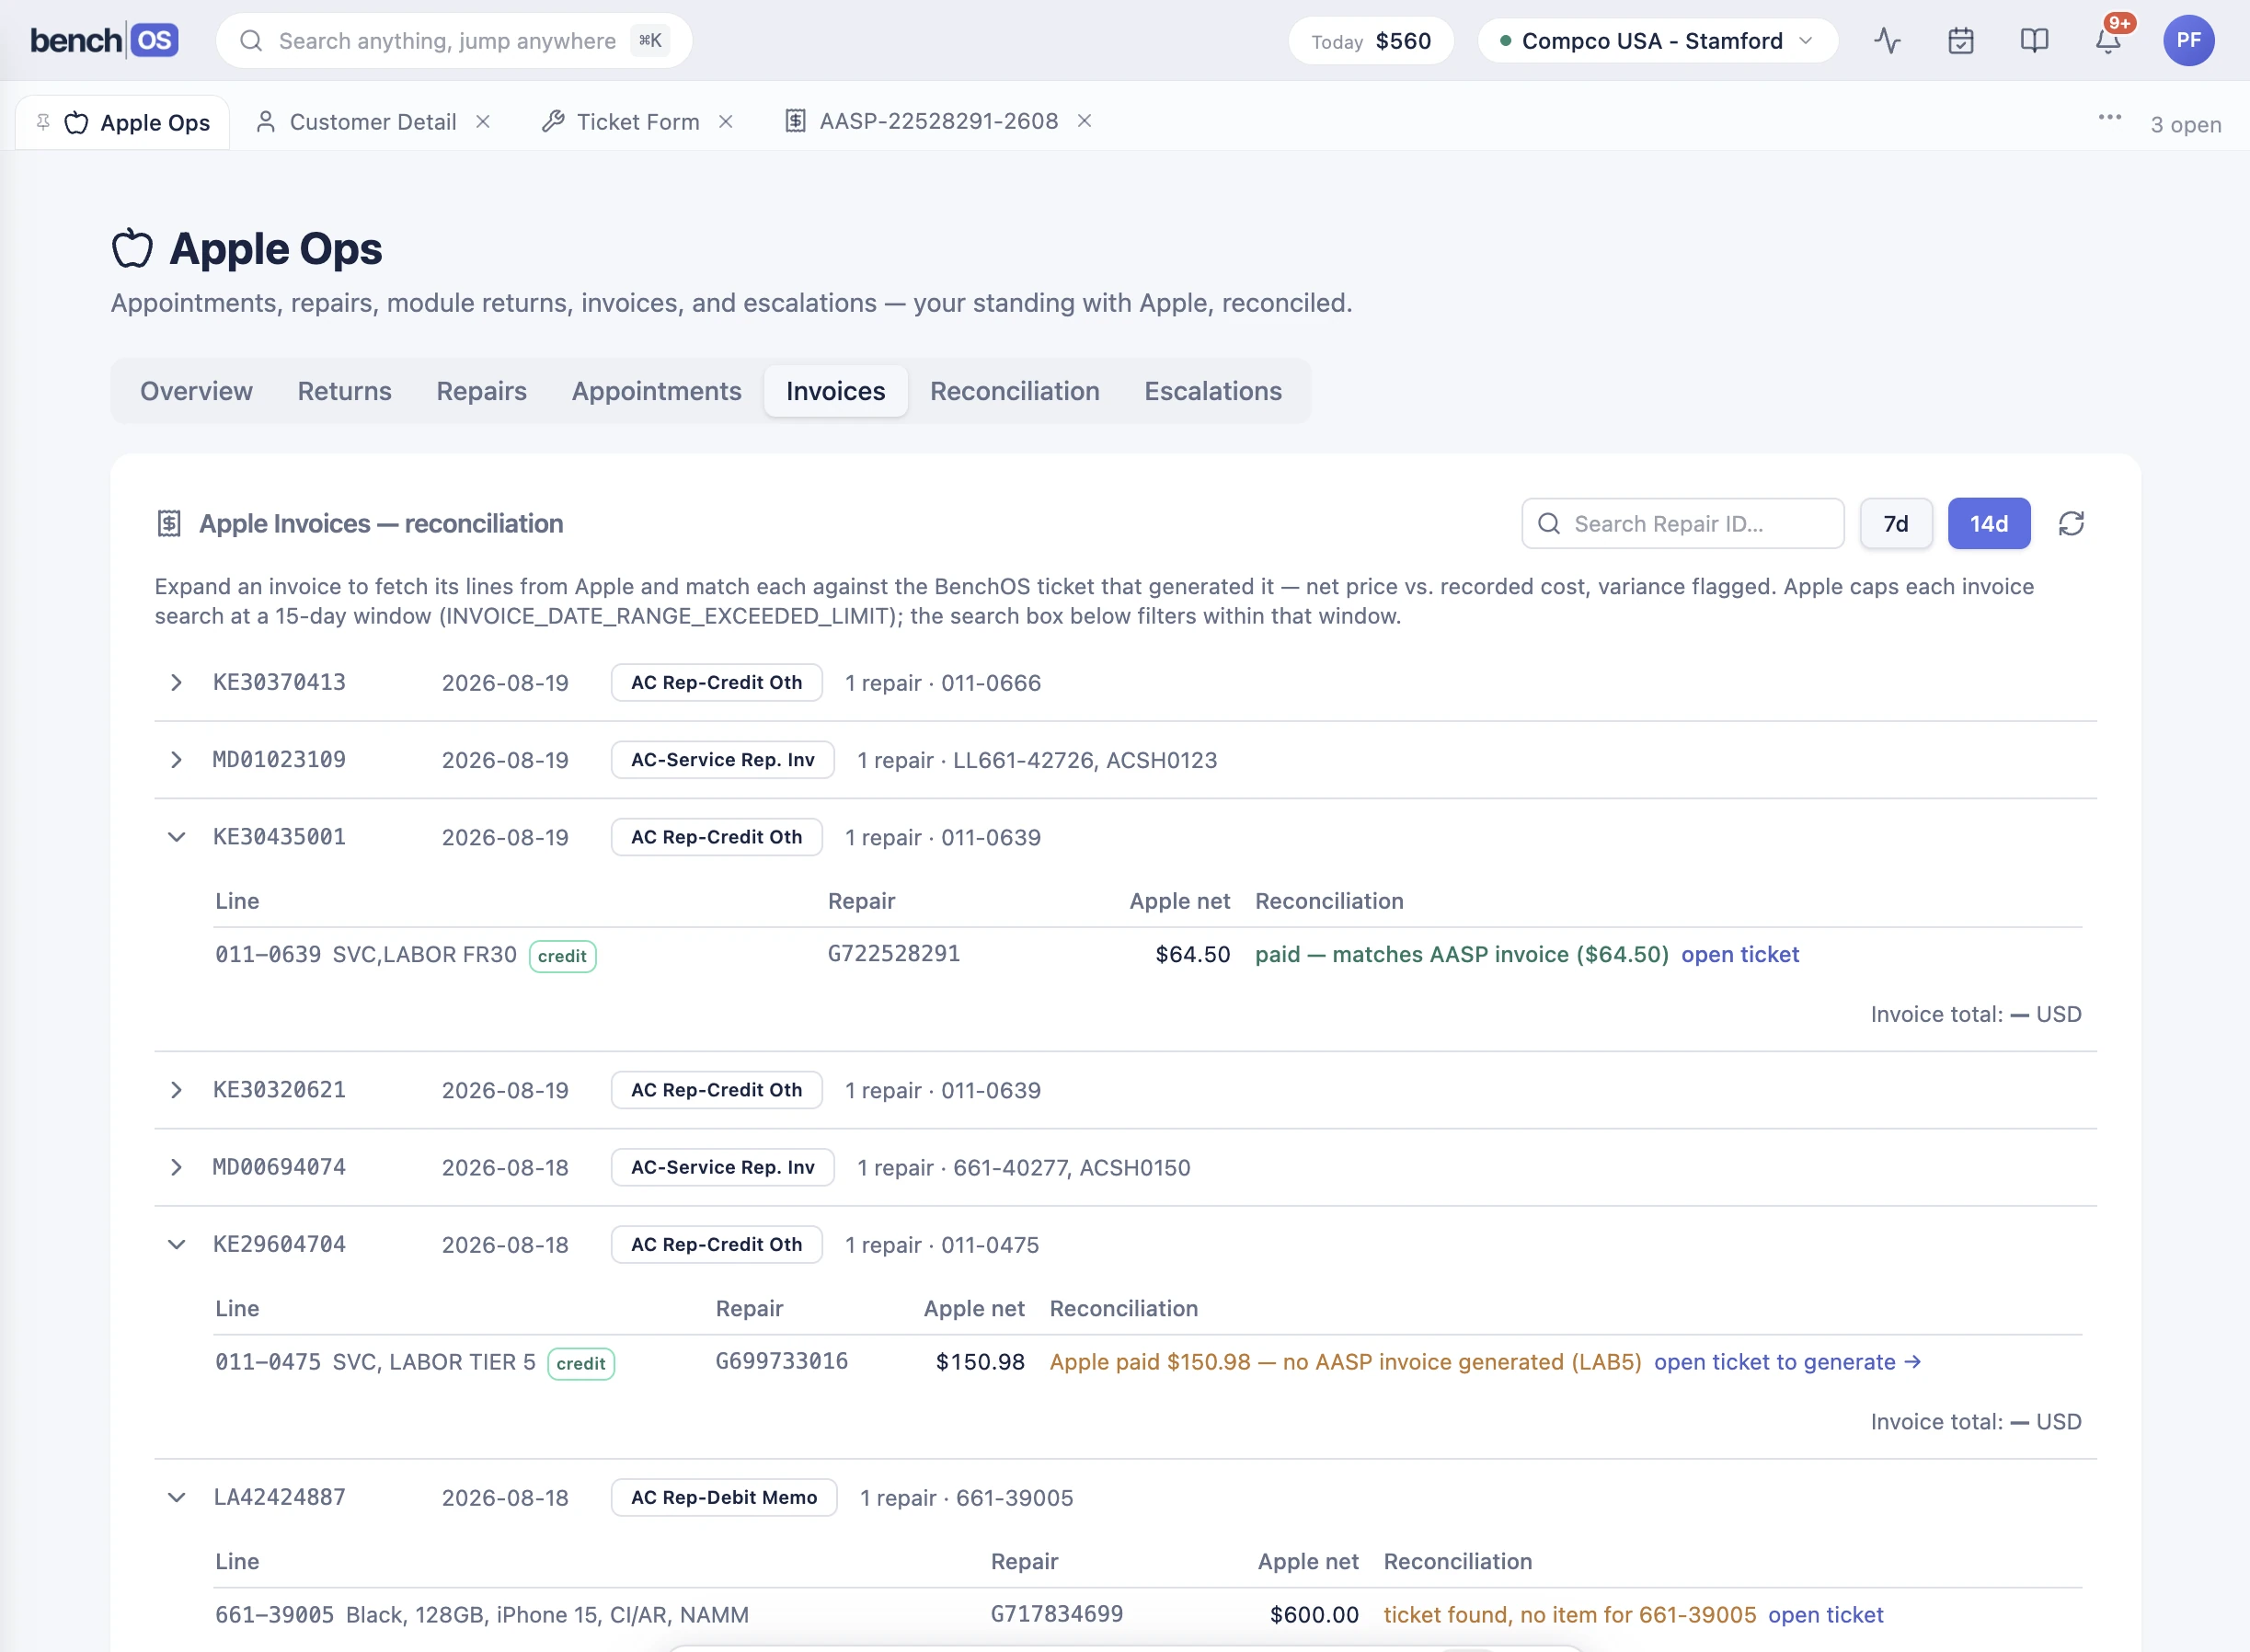Close the AASP-22528291-2608 tab

coord(1084,121)
